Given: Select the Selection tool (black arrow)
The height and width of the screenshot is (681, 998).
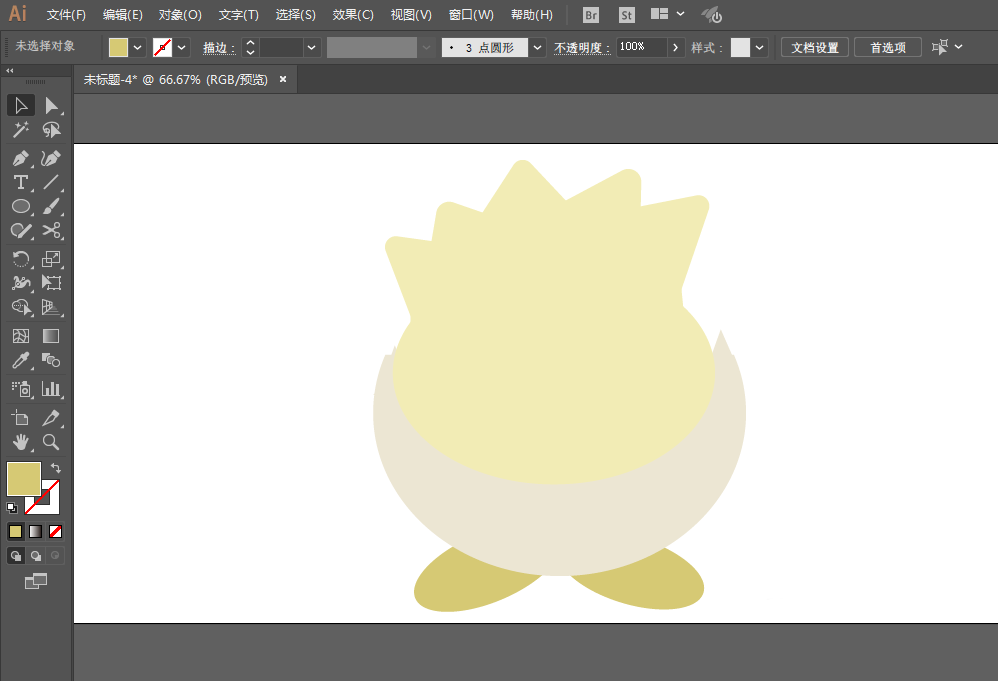Looking at the screenshot, I should 21,106.
